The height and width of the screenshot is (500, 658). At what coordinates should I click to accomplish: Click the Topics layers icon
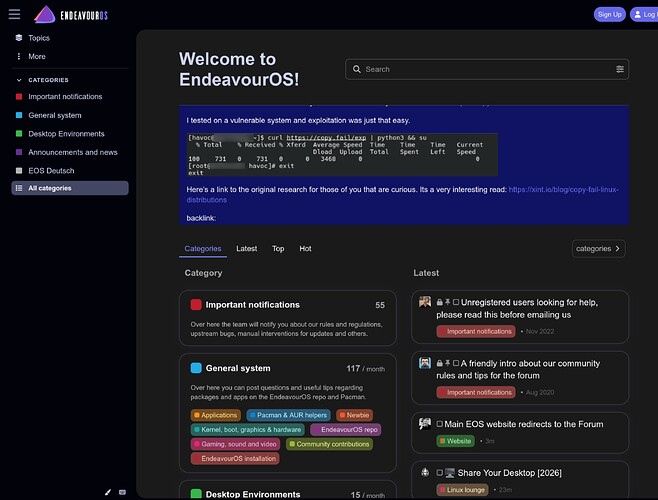point(19,38)
